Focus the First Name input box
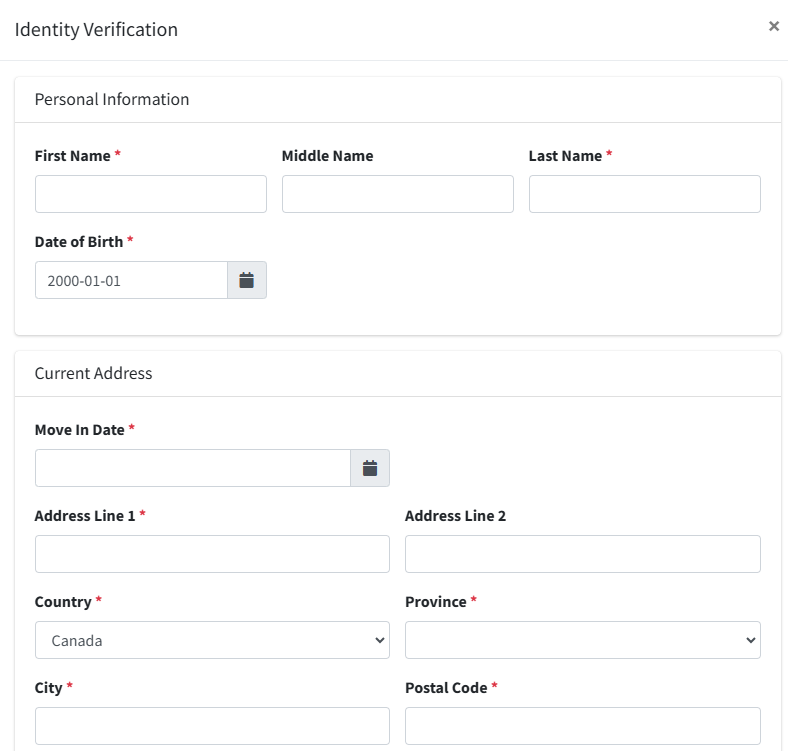The height and width of the screenshot is (751, 788). pyautogui.click(x=151, y=194)
